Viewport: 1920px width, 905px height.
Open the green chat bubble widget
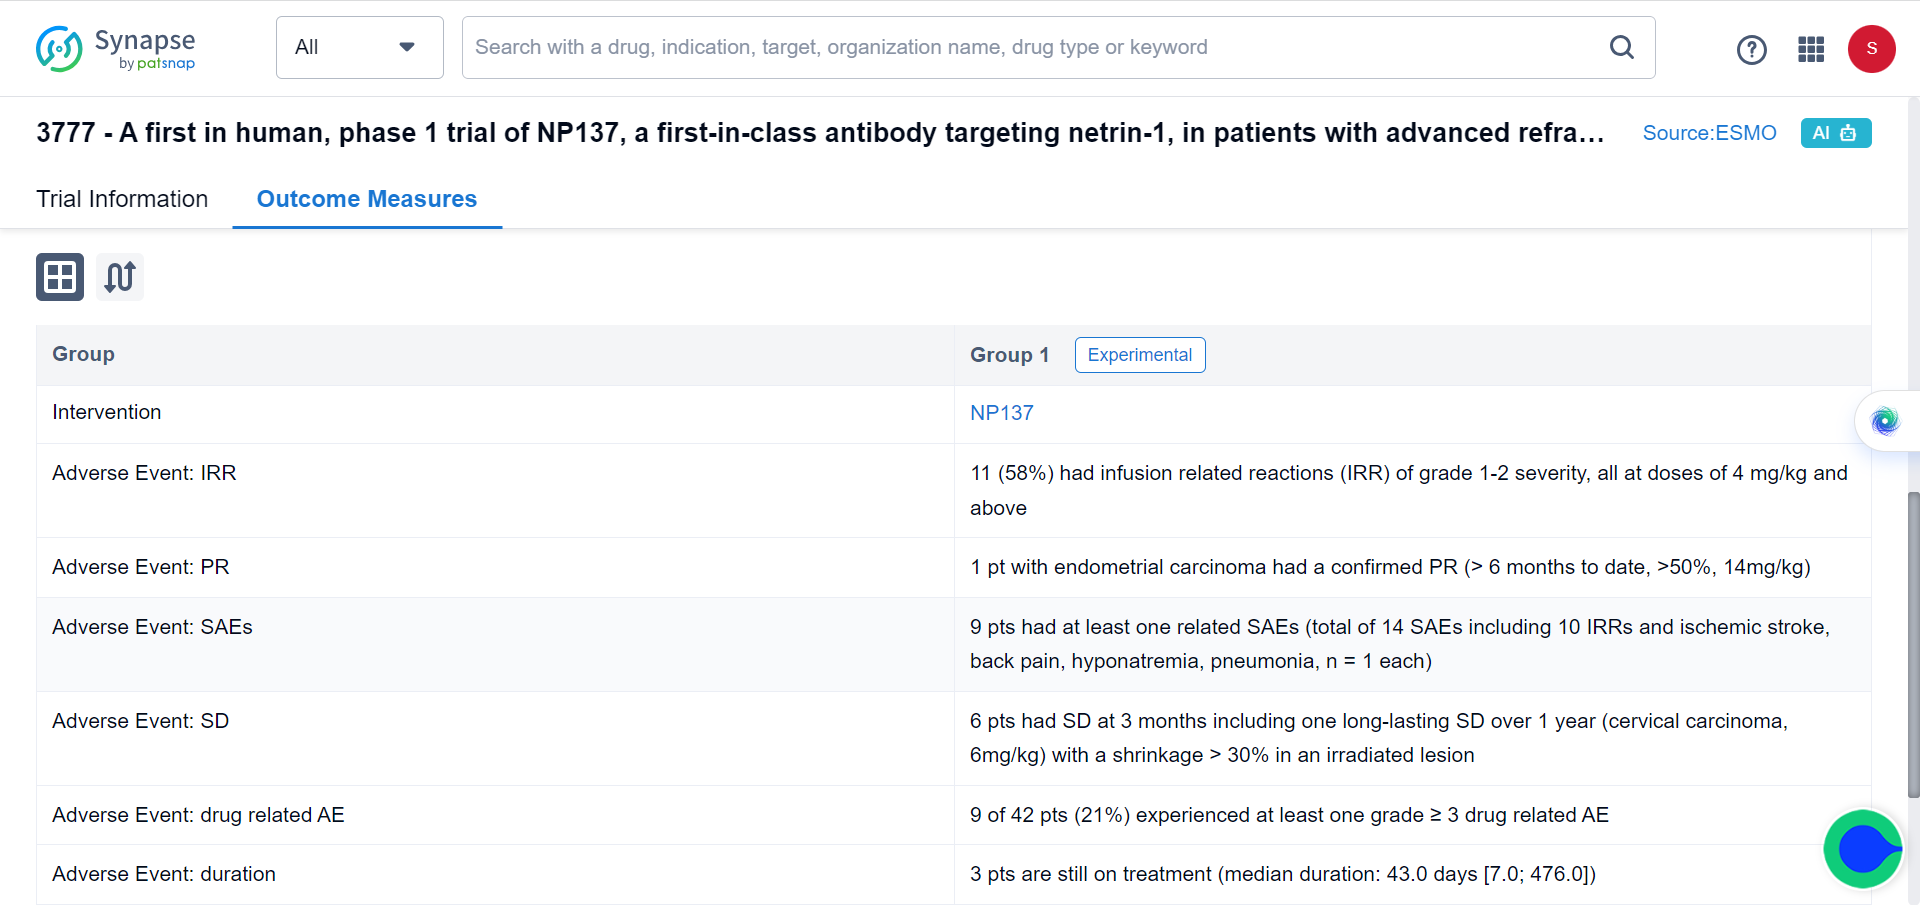tap(1863, 849)
